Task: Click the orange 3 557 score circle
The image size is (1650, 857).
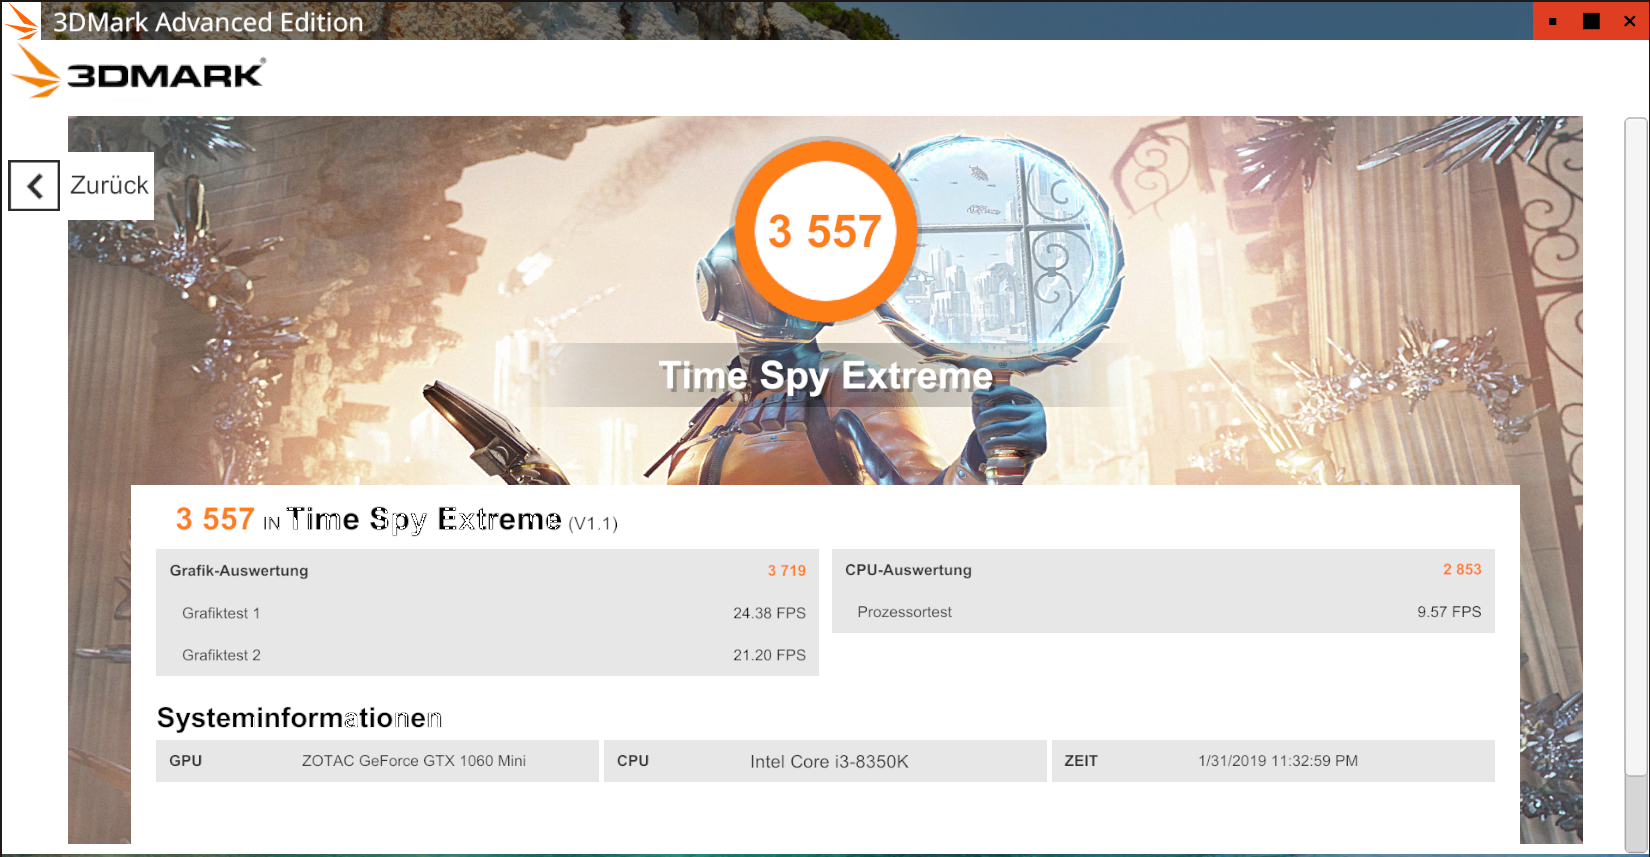Action: 825,231
